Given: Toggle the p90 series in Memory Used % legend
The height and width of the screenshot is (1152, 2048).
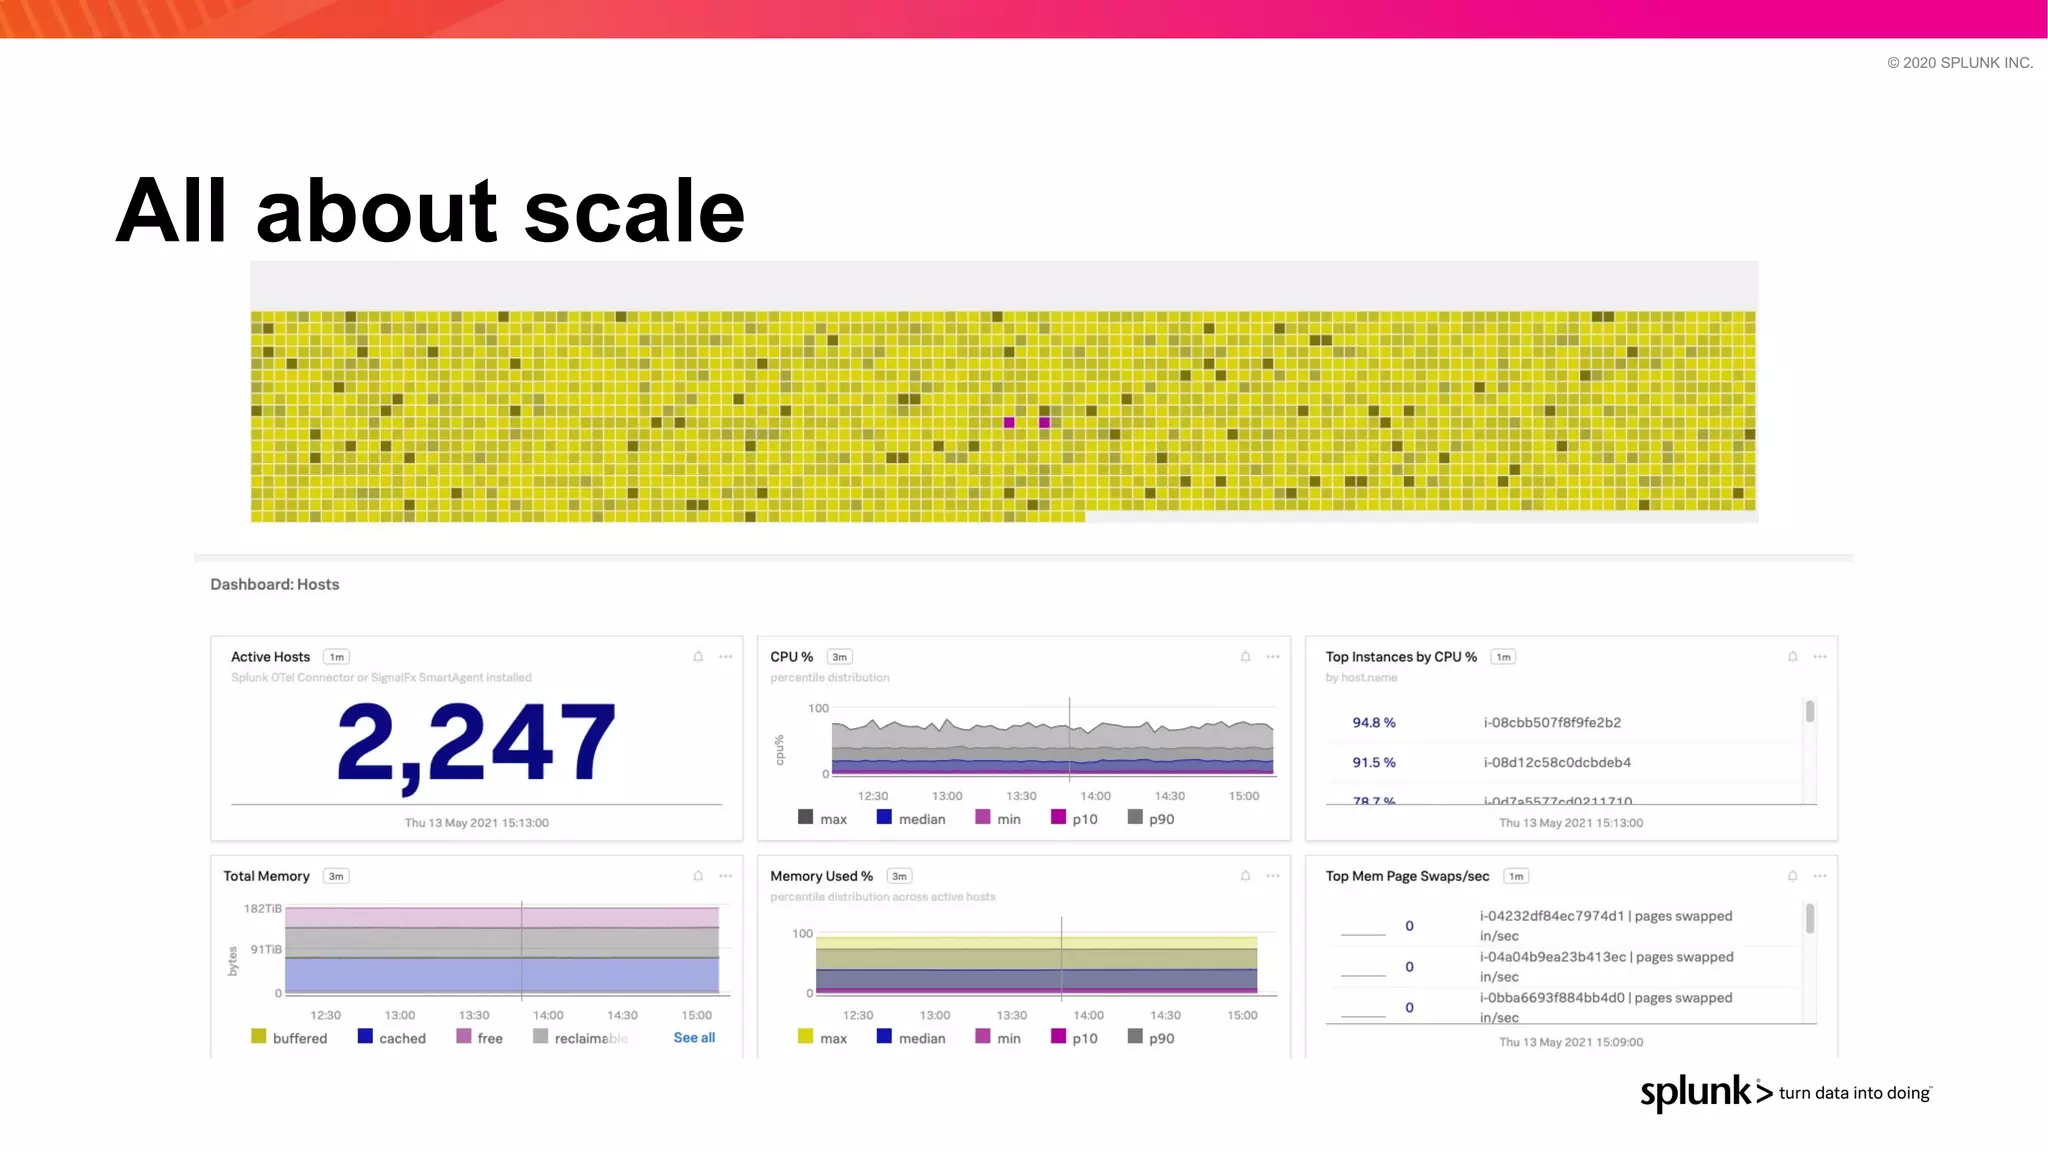Looking at the screenshot, I should click(1151, 1038).
